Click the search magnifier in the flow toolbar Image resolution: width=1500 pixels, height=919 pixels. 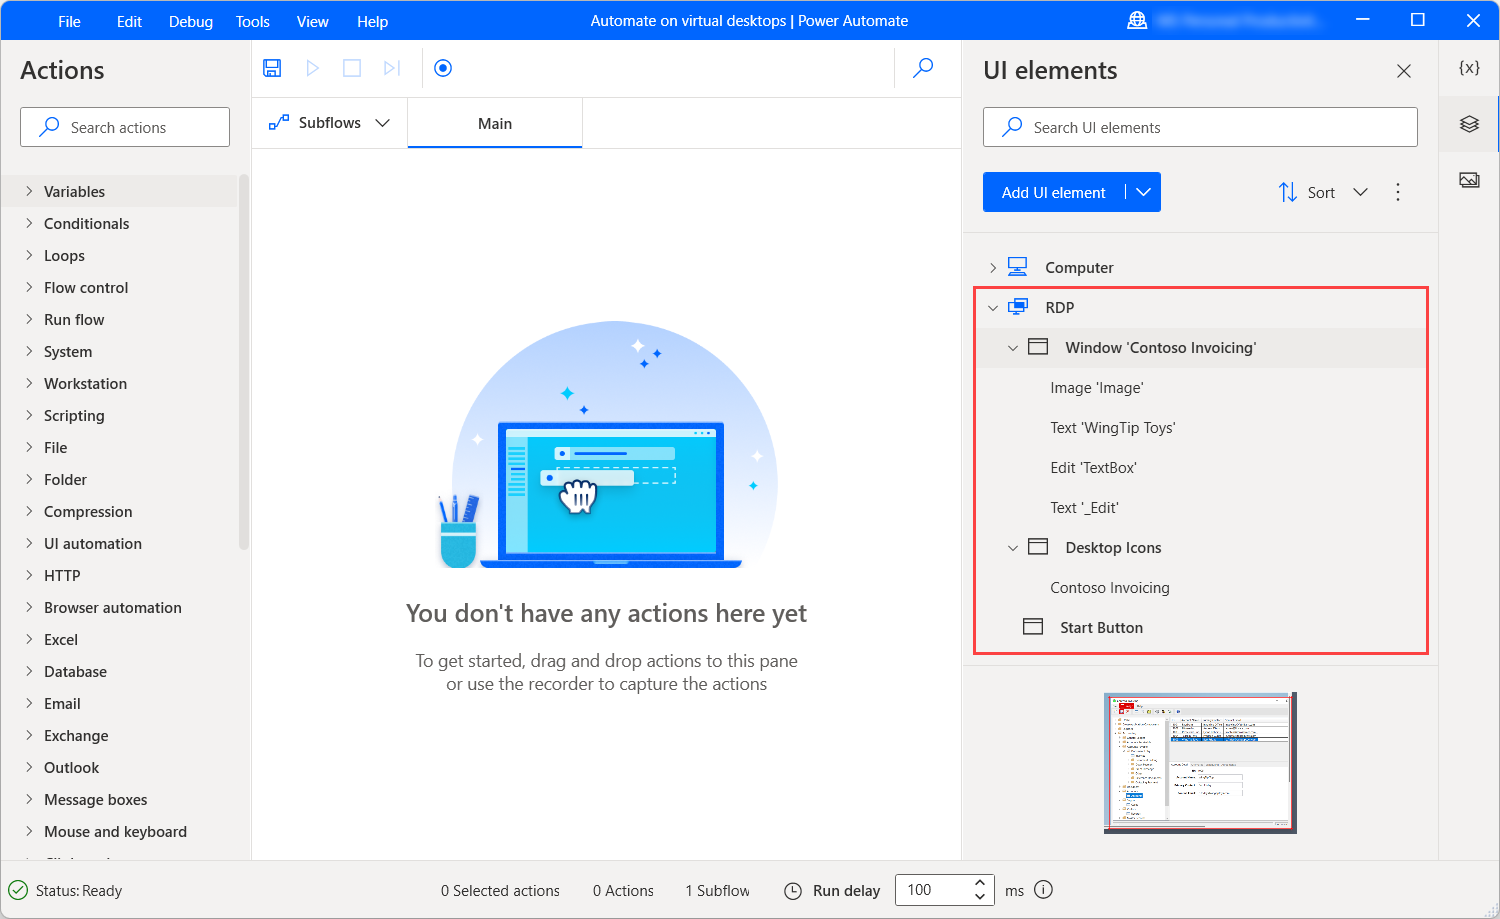tap(923, 68)
